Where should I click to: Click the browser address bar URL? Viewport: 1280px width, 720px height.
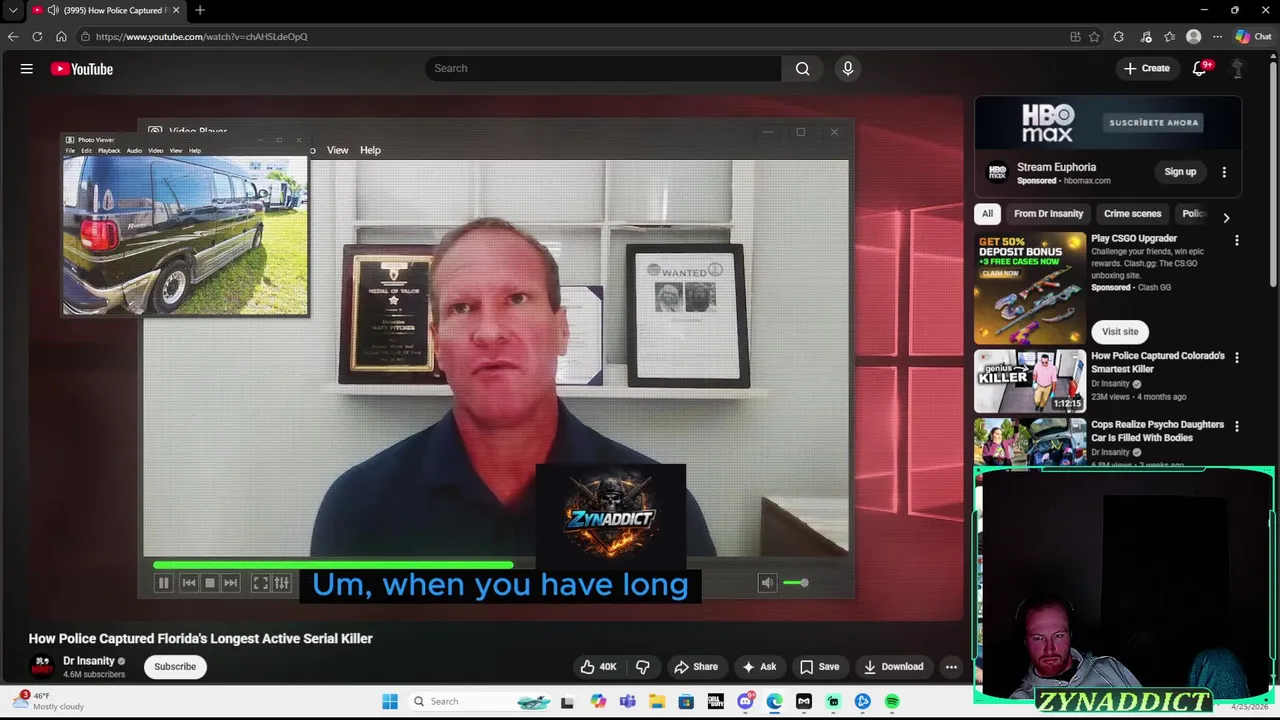(201, 37)
